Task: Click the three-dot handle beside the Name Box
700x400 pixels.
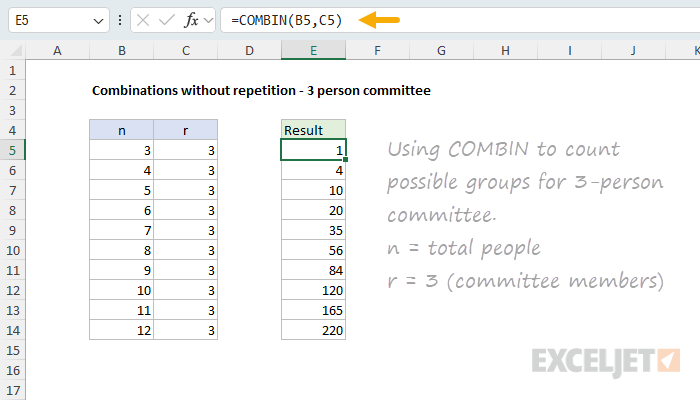Action: coord(120,20)
